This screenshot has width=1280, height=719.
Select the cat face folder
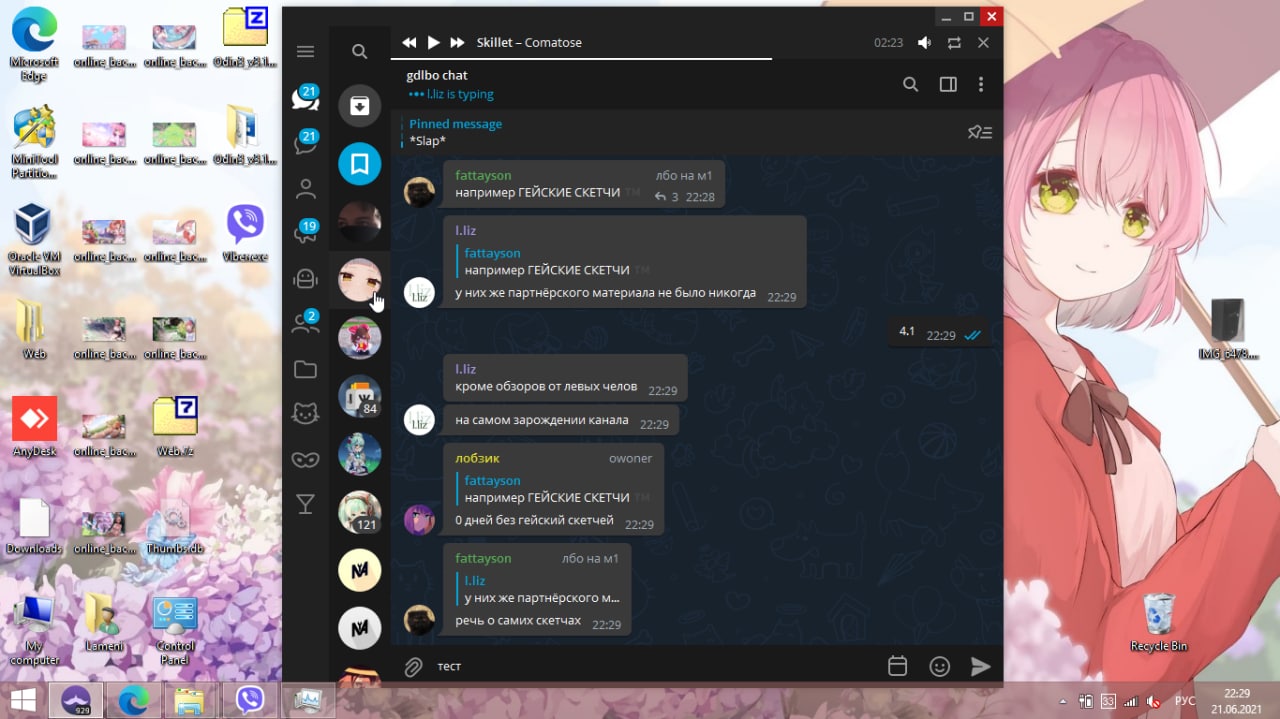[305, 414]
